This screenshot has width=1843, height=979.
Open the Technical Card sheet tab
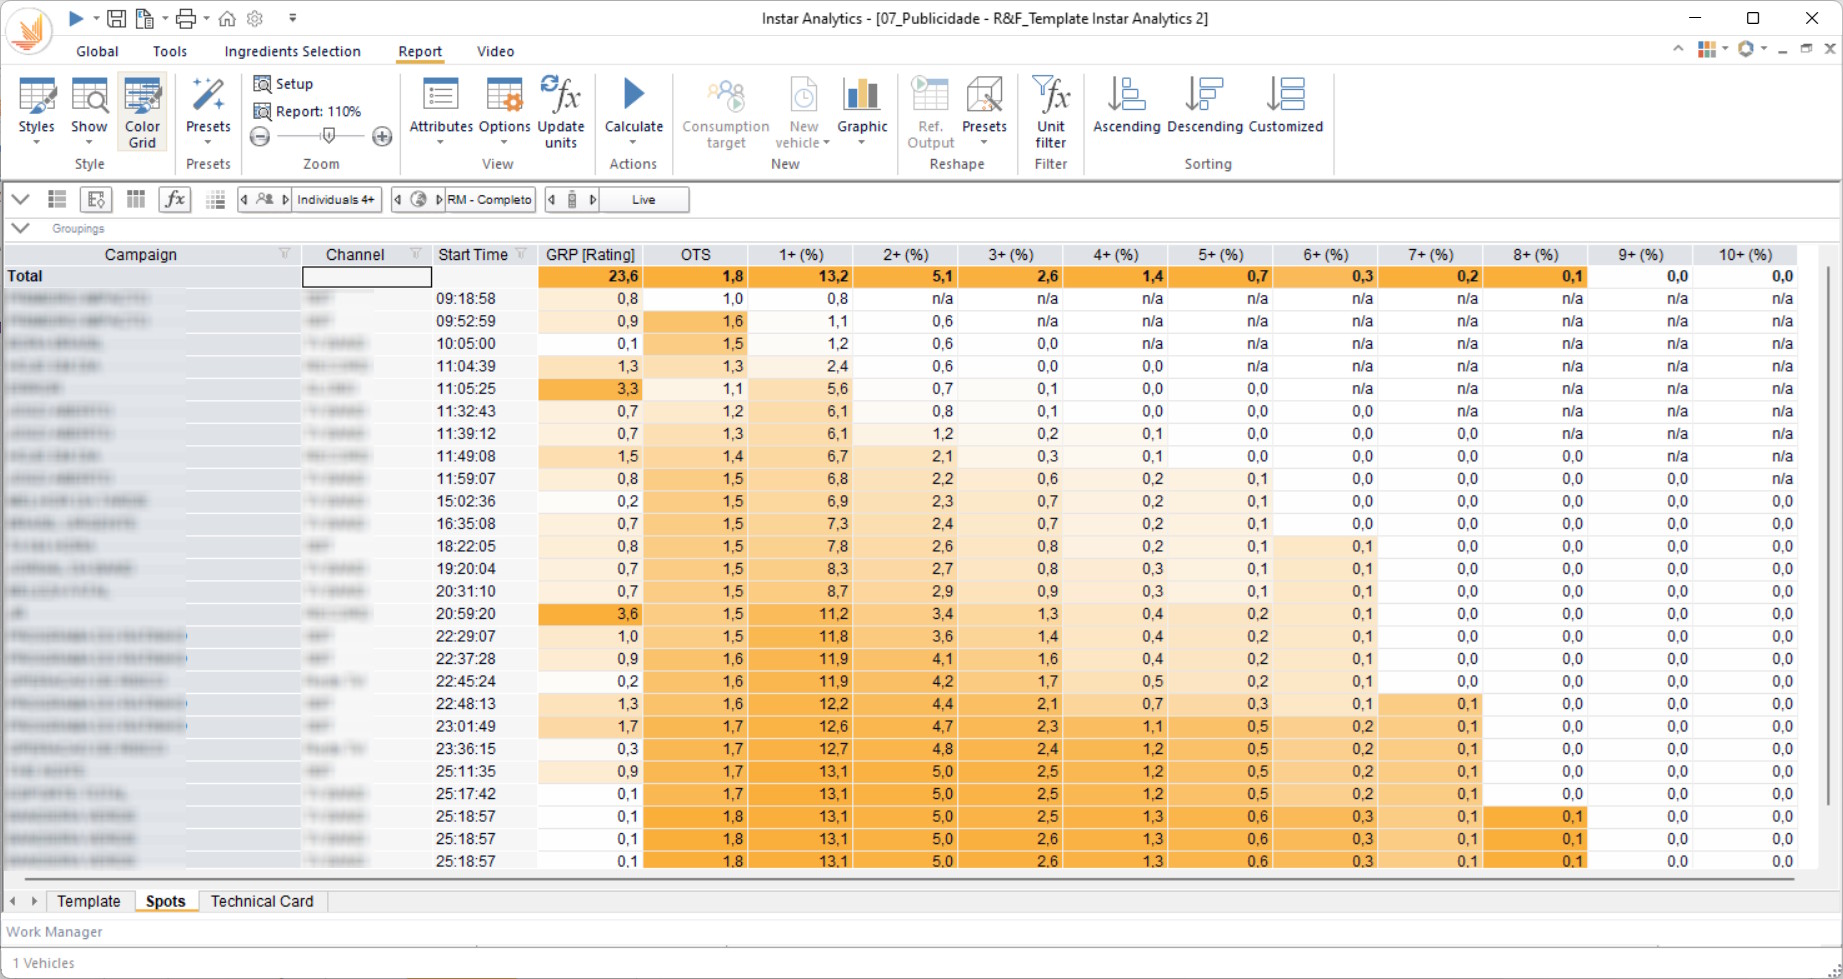pyautogui.click(x=261, y=901)
